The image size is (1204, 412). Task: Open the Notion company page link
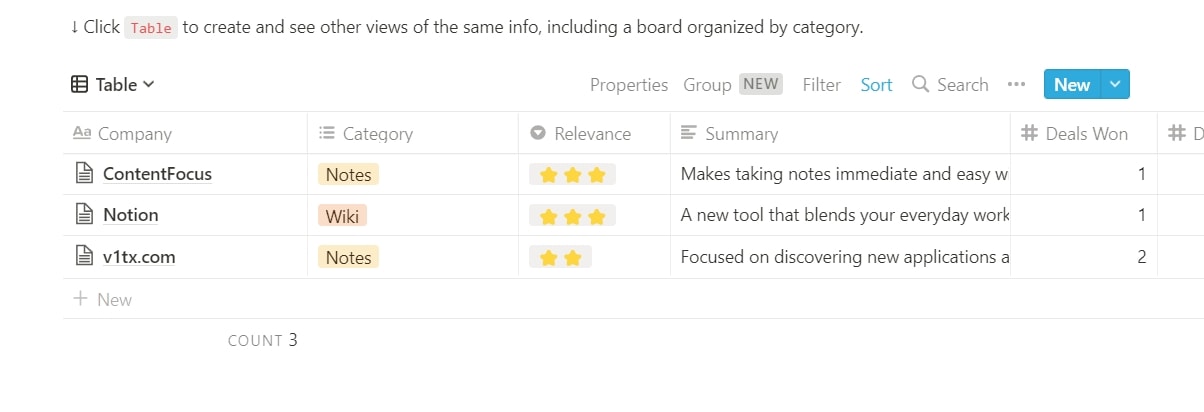pyautogui.click(x=131, y=215)
